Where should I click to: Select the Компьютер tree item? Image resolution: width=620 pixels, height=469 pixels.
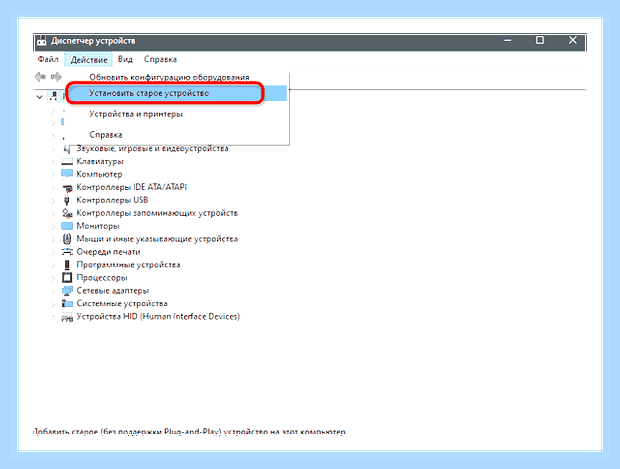pos(99,174)
